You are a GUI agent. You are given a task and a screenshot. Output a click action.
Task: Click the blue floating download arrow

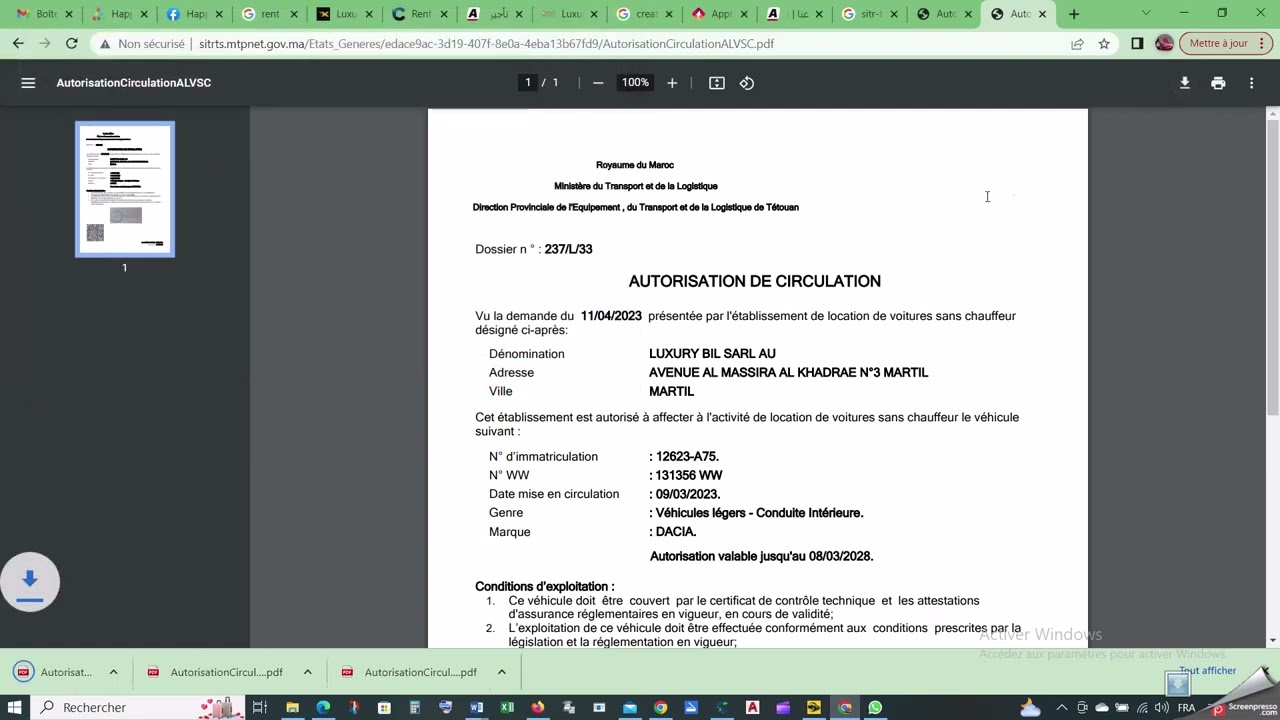30,582
